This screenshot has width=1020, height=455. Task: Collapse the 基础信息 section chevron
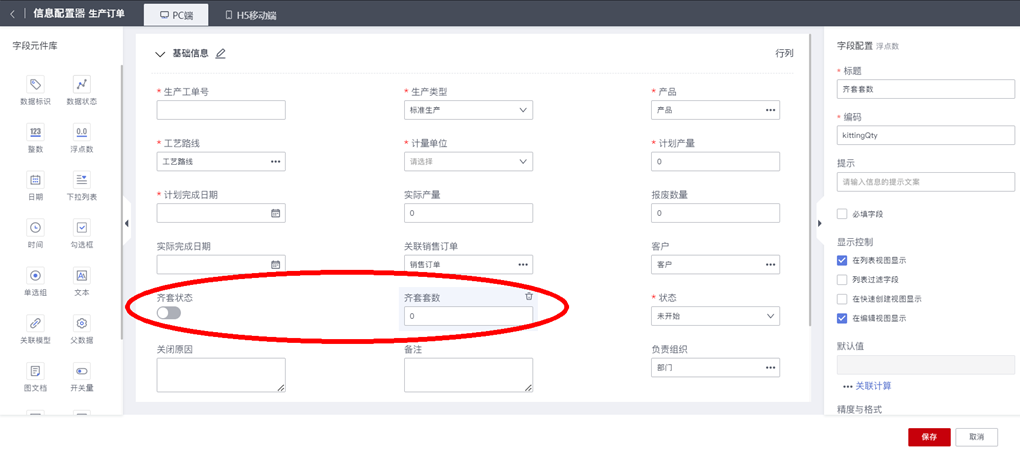pyautogui.click(x=161, y=54)
